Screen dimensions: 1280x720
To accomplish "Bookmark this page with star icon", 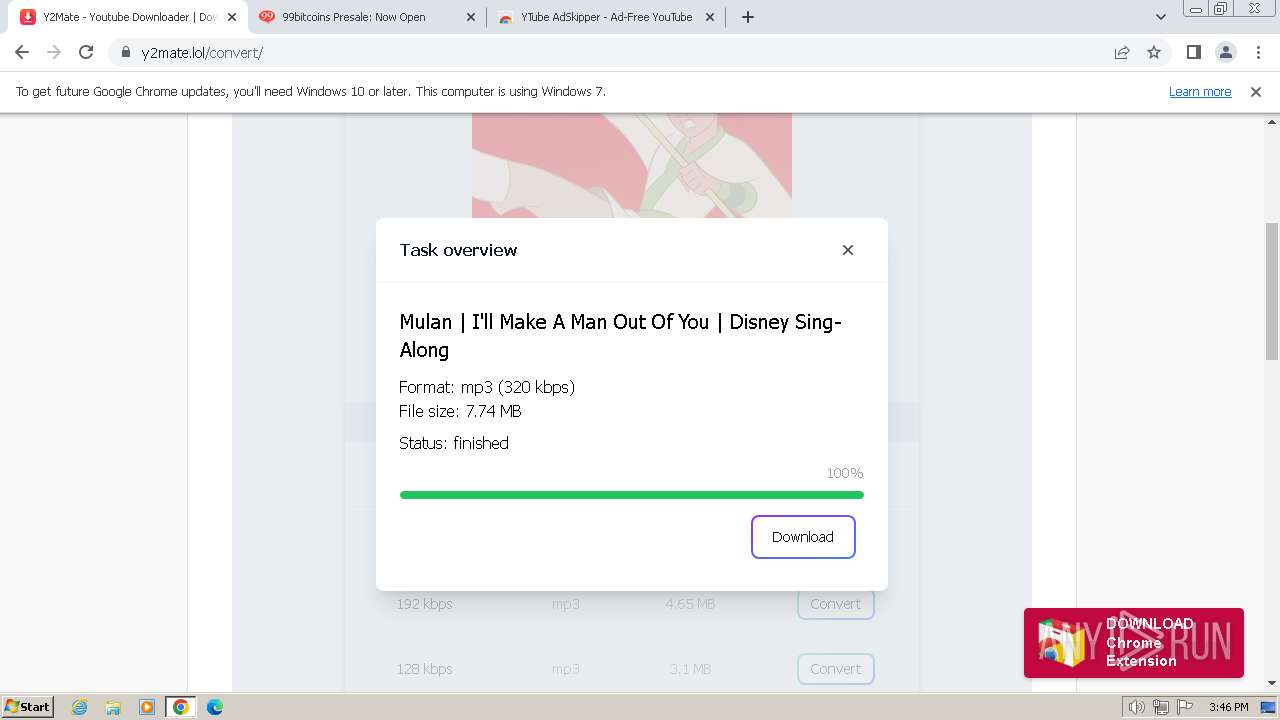I will (x=1154, y=53).
